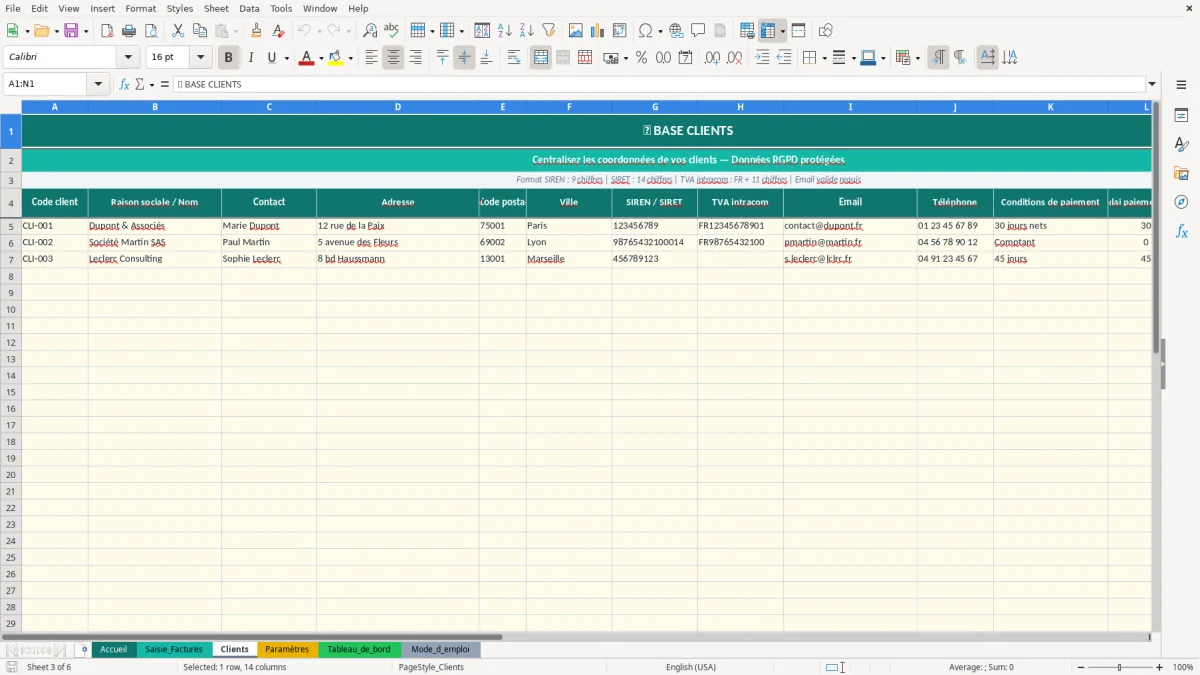Switch to the Mode_d_emploi sheet tab

click(x=440, y=650)
